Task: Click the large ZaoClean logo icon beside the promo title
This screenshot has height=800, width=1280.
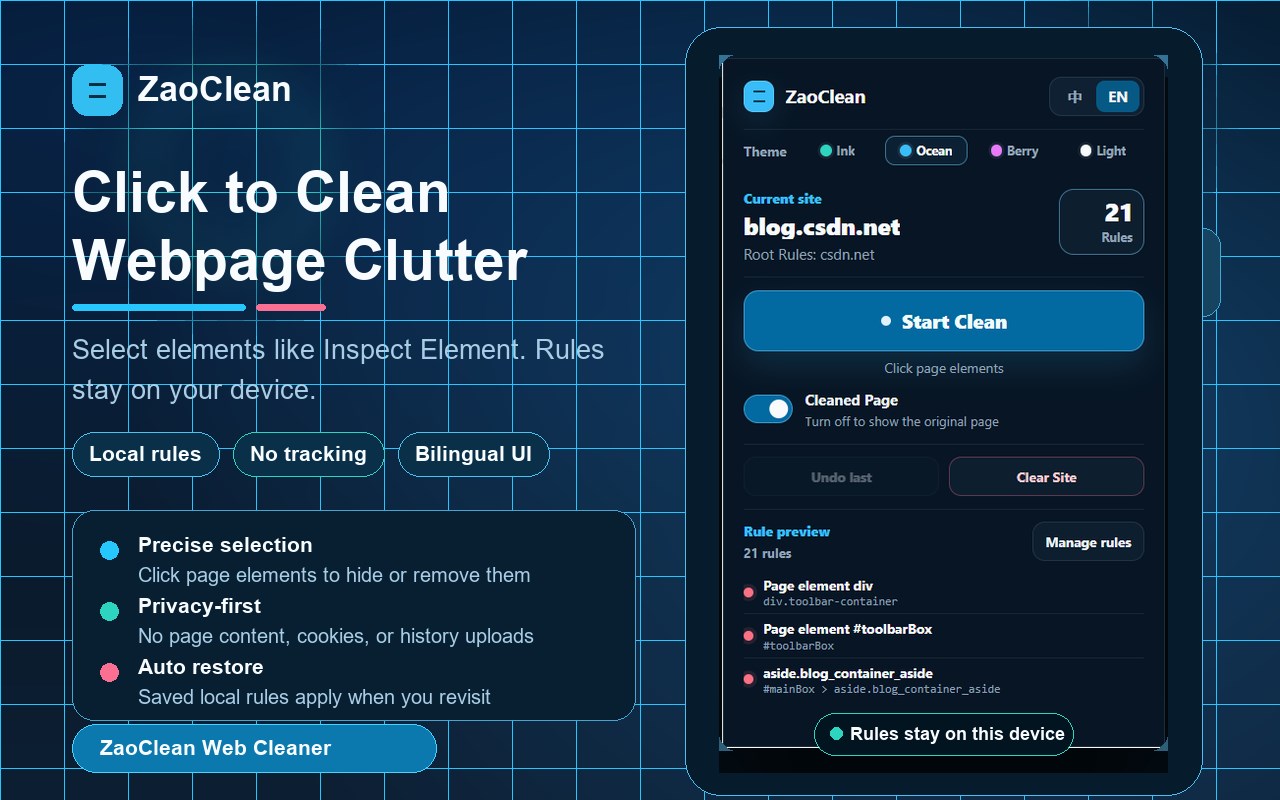Action: pyautogui.click(x=97, y=90)
